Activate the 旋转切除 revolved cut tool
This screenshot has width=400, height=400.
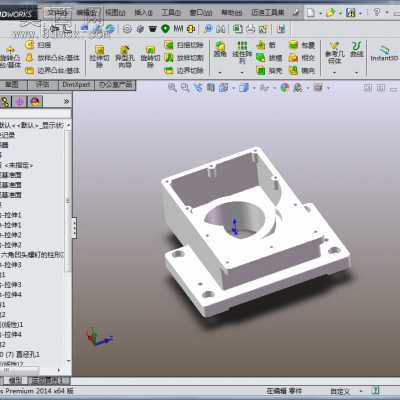click(x=150, y=56)
